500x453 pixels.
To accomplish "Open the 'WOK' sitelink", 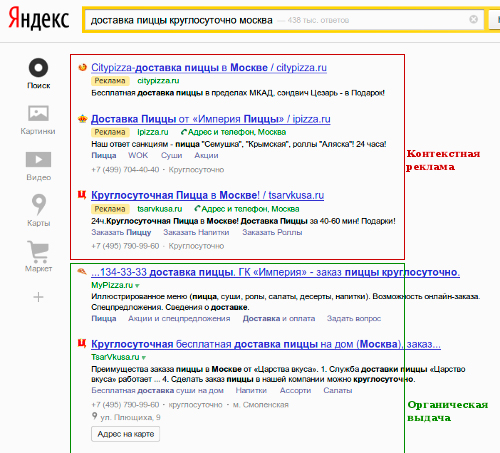I will [138, 156].
